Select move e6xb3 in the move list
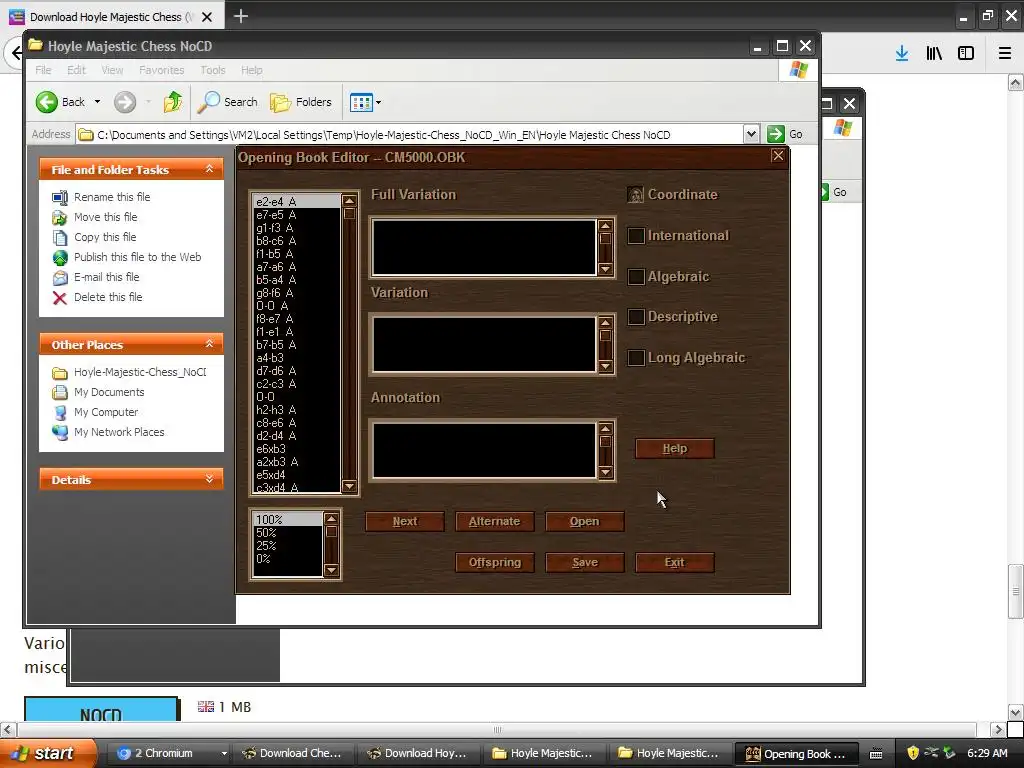The width and height of the screenshot is (1024, 768). 296,449
